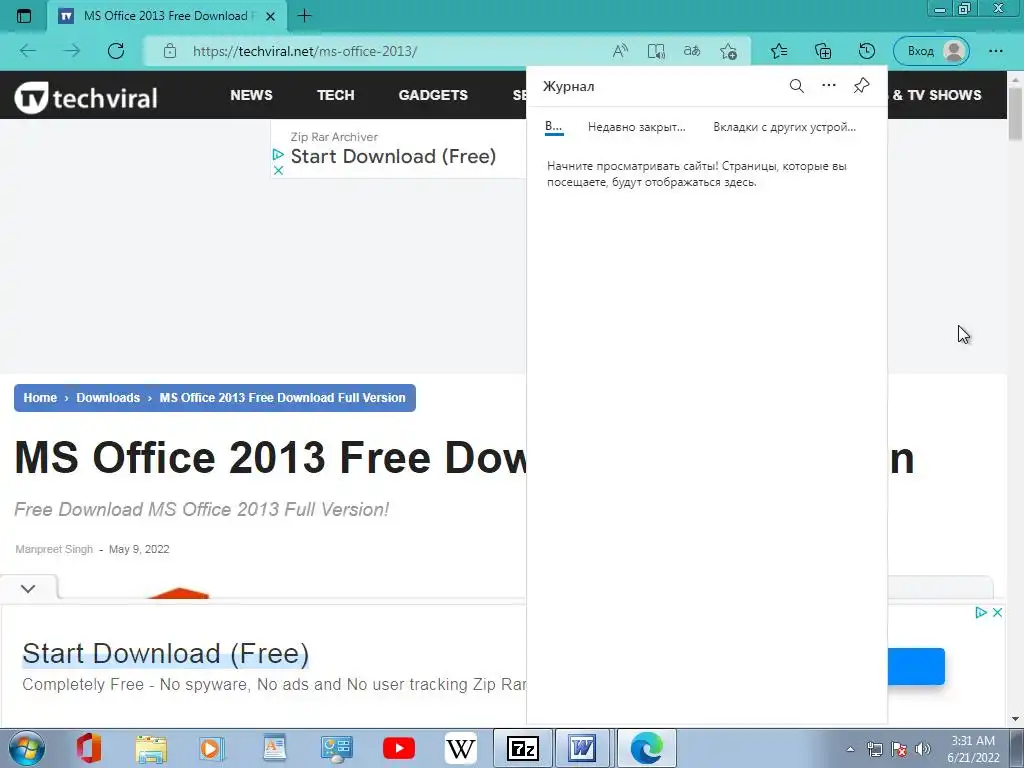Click Edge browser taskbar icon

point(647,748)
